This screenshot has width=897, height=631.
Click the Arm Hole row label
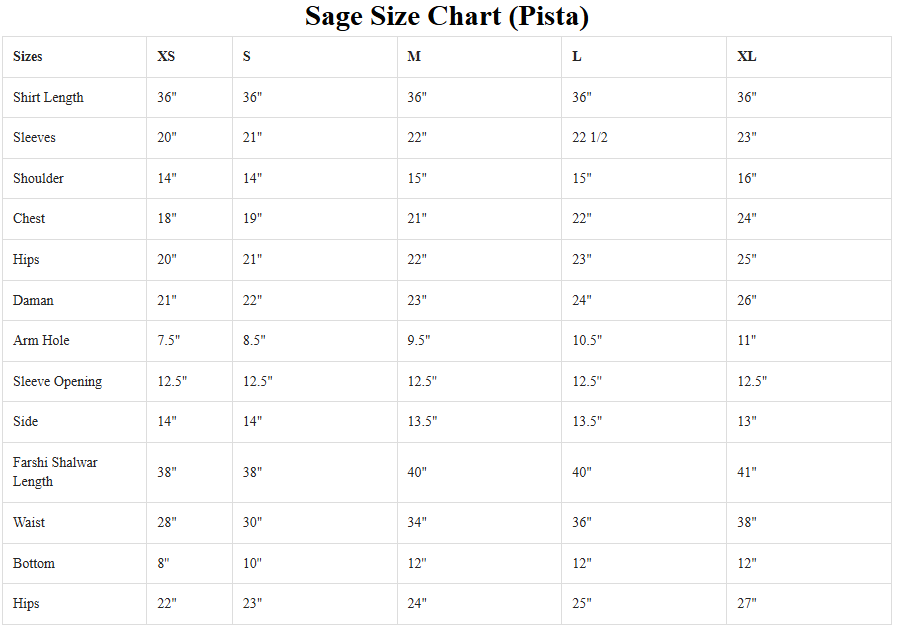coord(41,341)
